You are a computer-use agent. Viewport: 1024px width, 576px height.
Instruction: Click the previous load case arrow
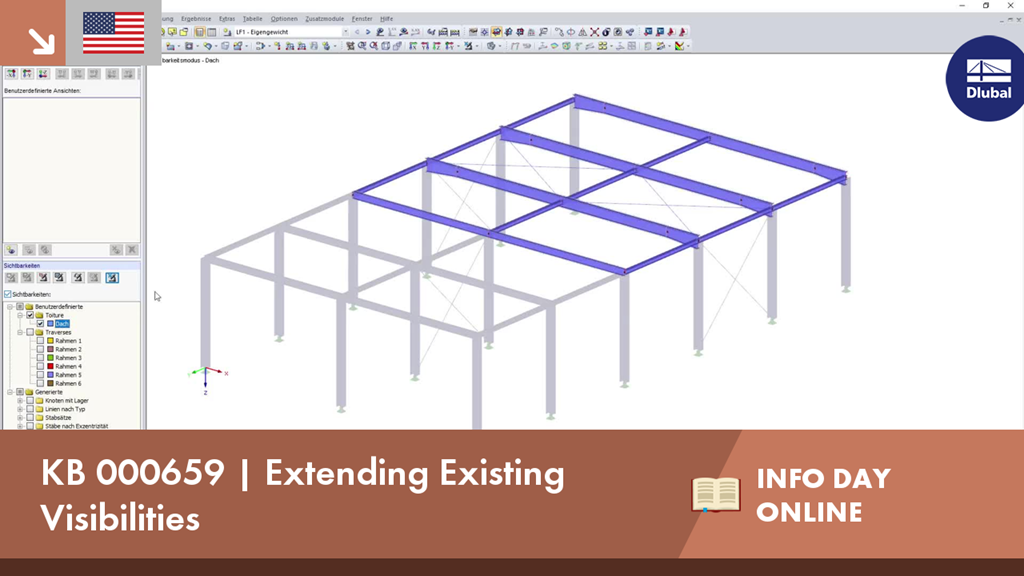(357, 32)
